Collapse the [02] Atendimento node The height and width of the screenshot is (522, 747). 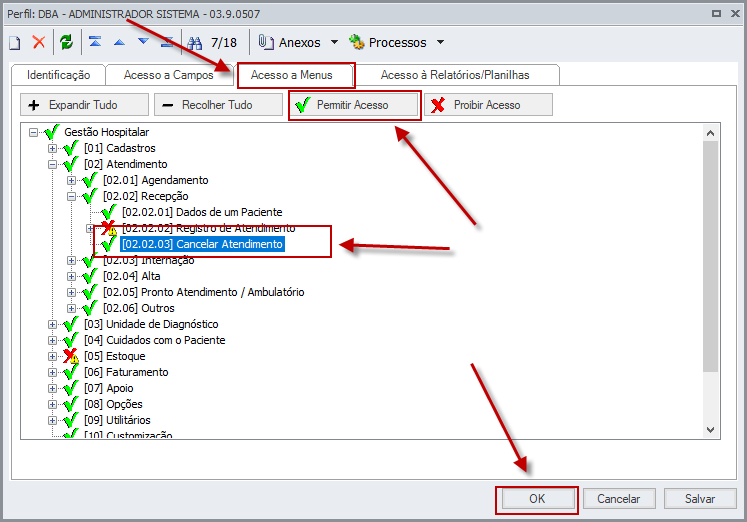52,164
